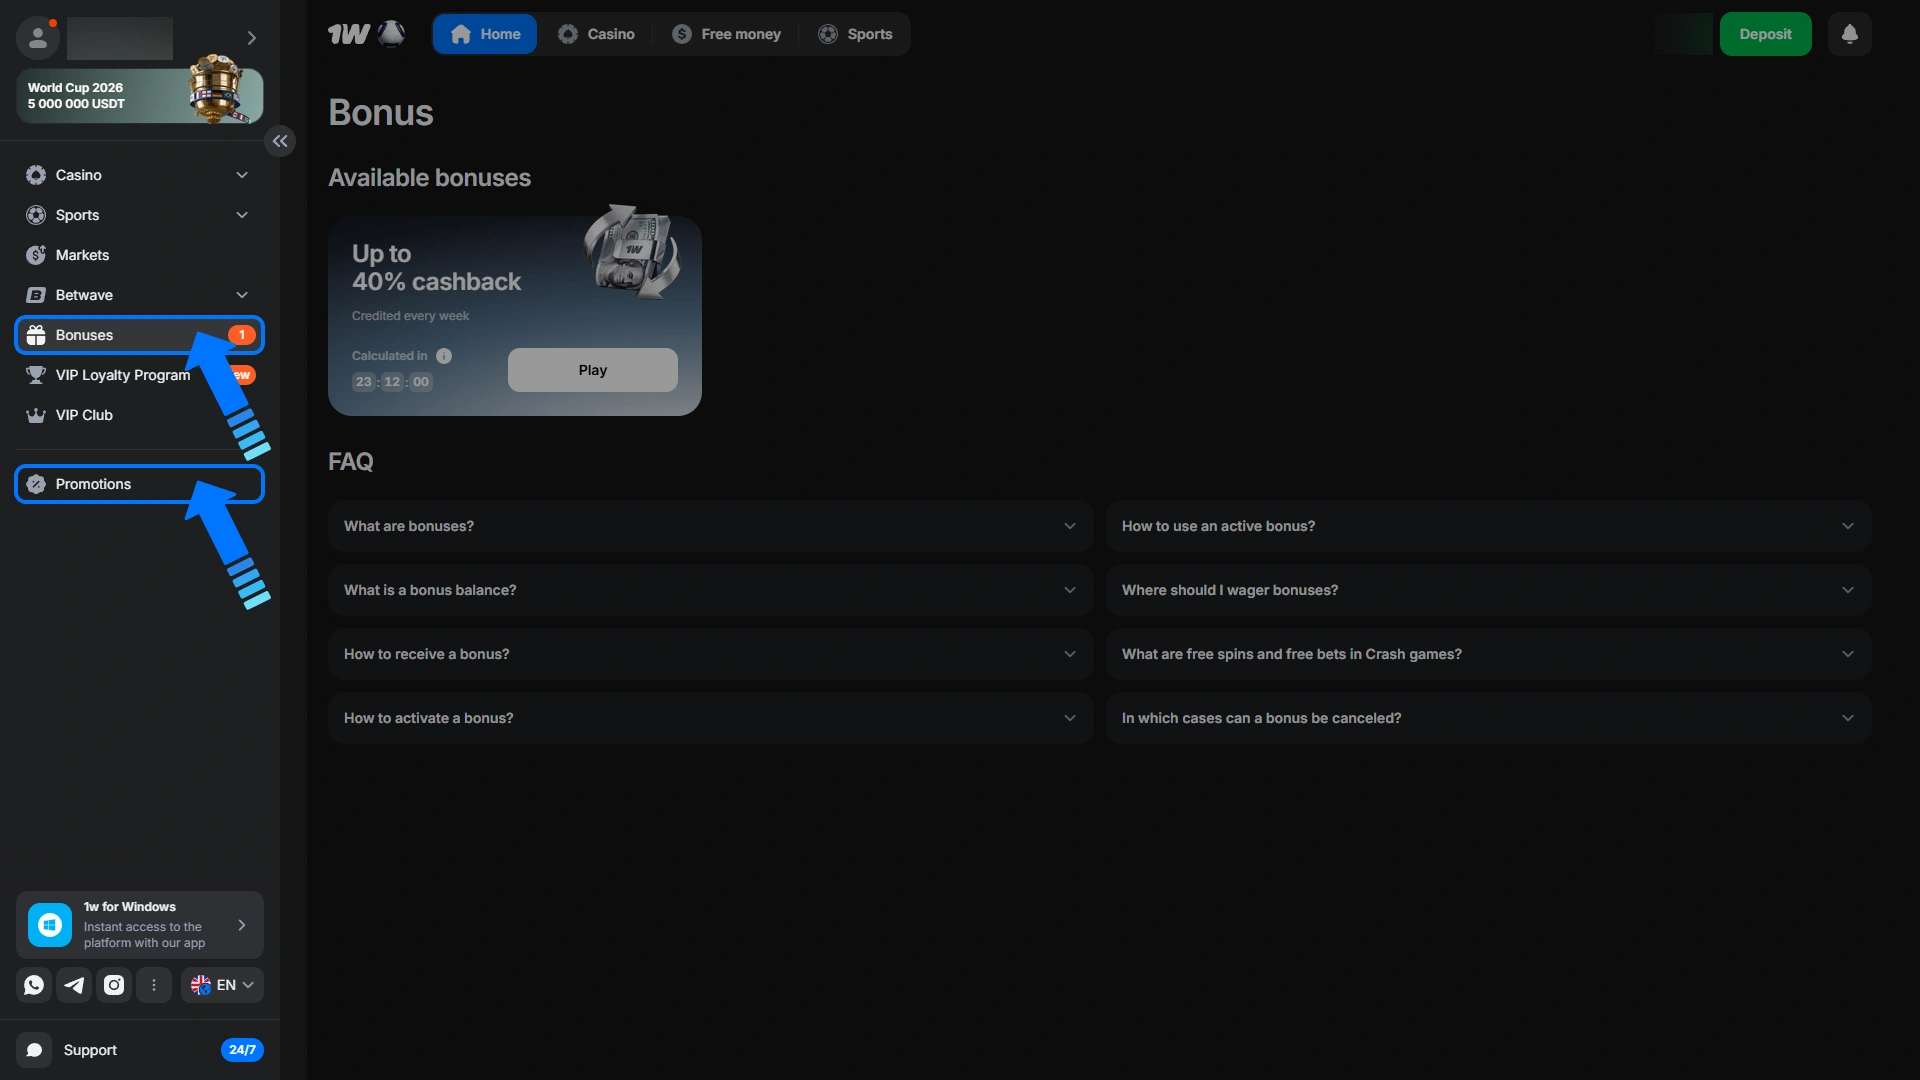Expand 'How to use an active bonus?' FAQ
Image resolution: width=1920 pixels, height=1080 pixels.
tap(1489, 526)
